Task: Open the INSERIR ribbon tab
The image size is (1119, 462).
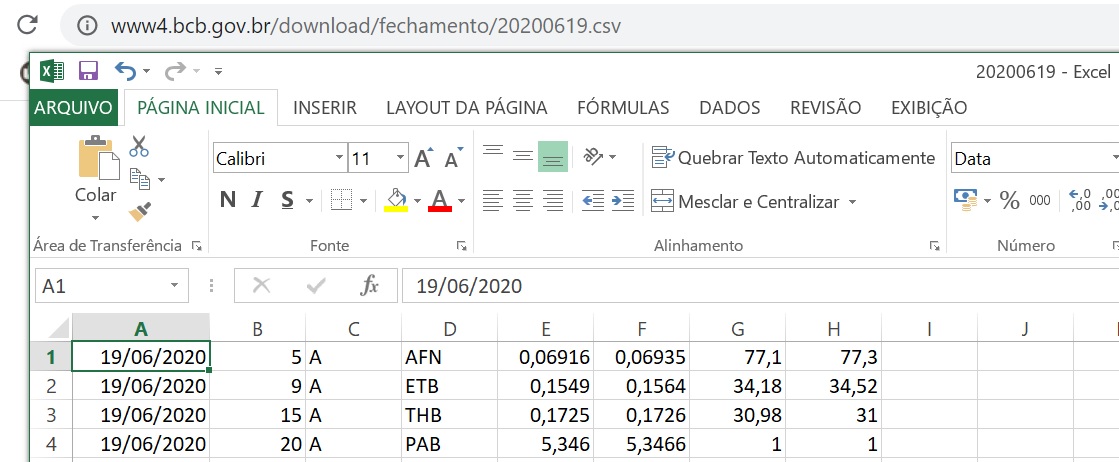Action: click(x=325, y=108)
